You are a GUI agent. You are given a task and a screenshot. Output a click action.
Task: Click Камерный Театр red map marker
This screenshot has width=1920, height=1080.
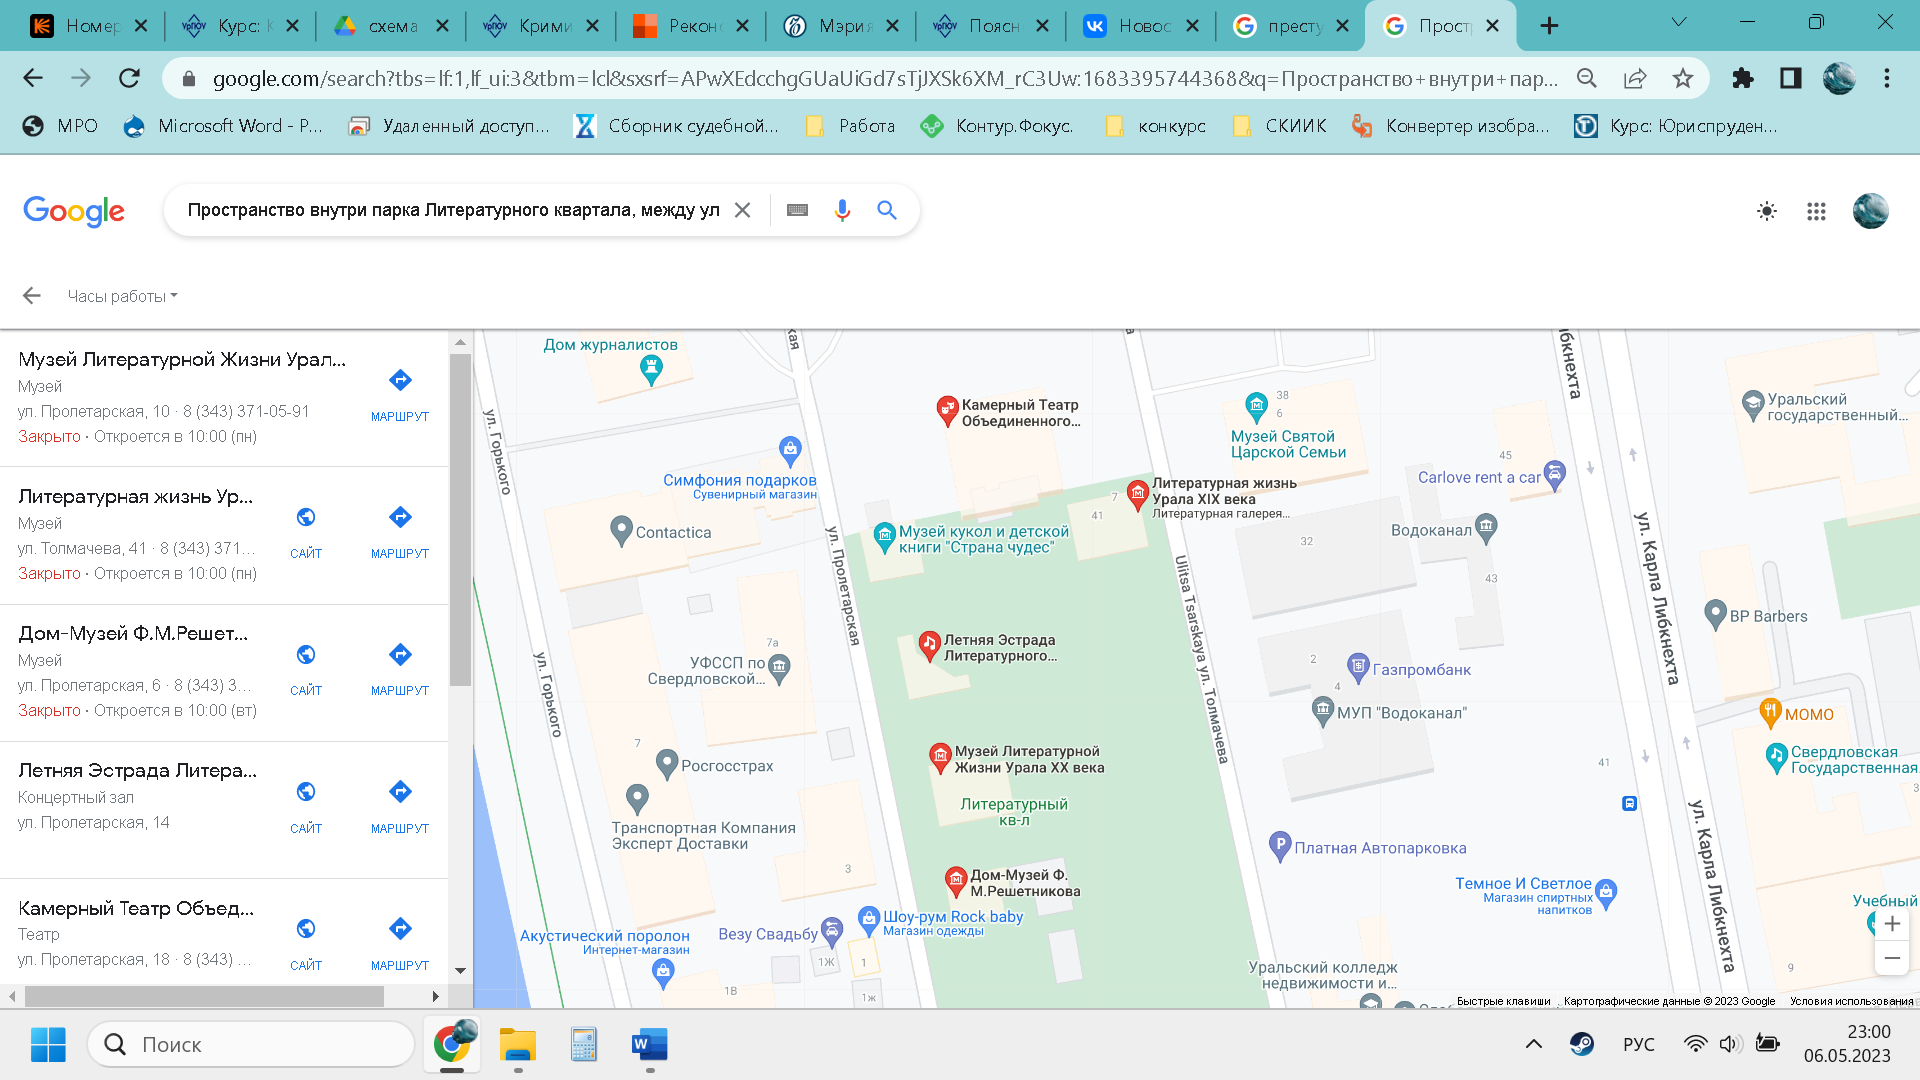pyautogui.click(x=946, y=410)
